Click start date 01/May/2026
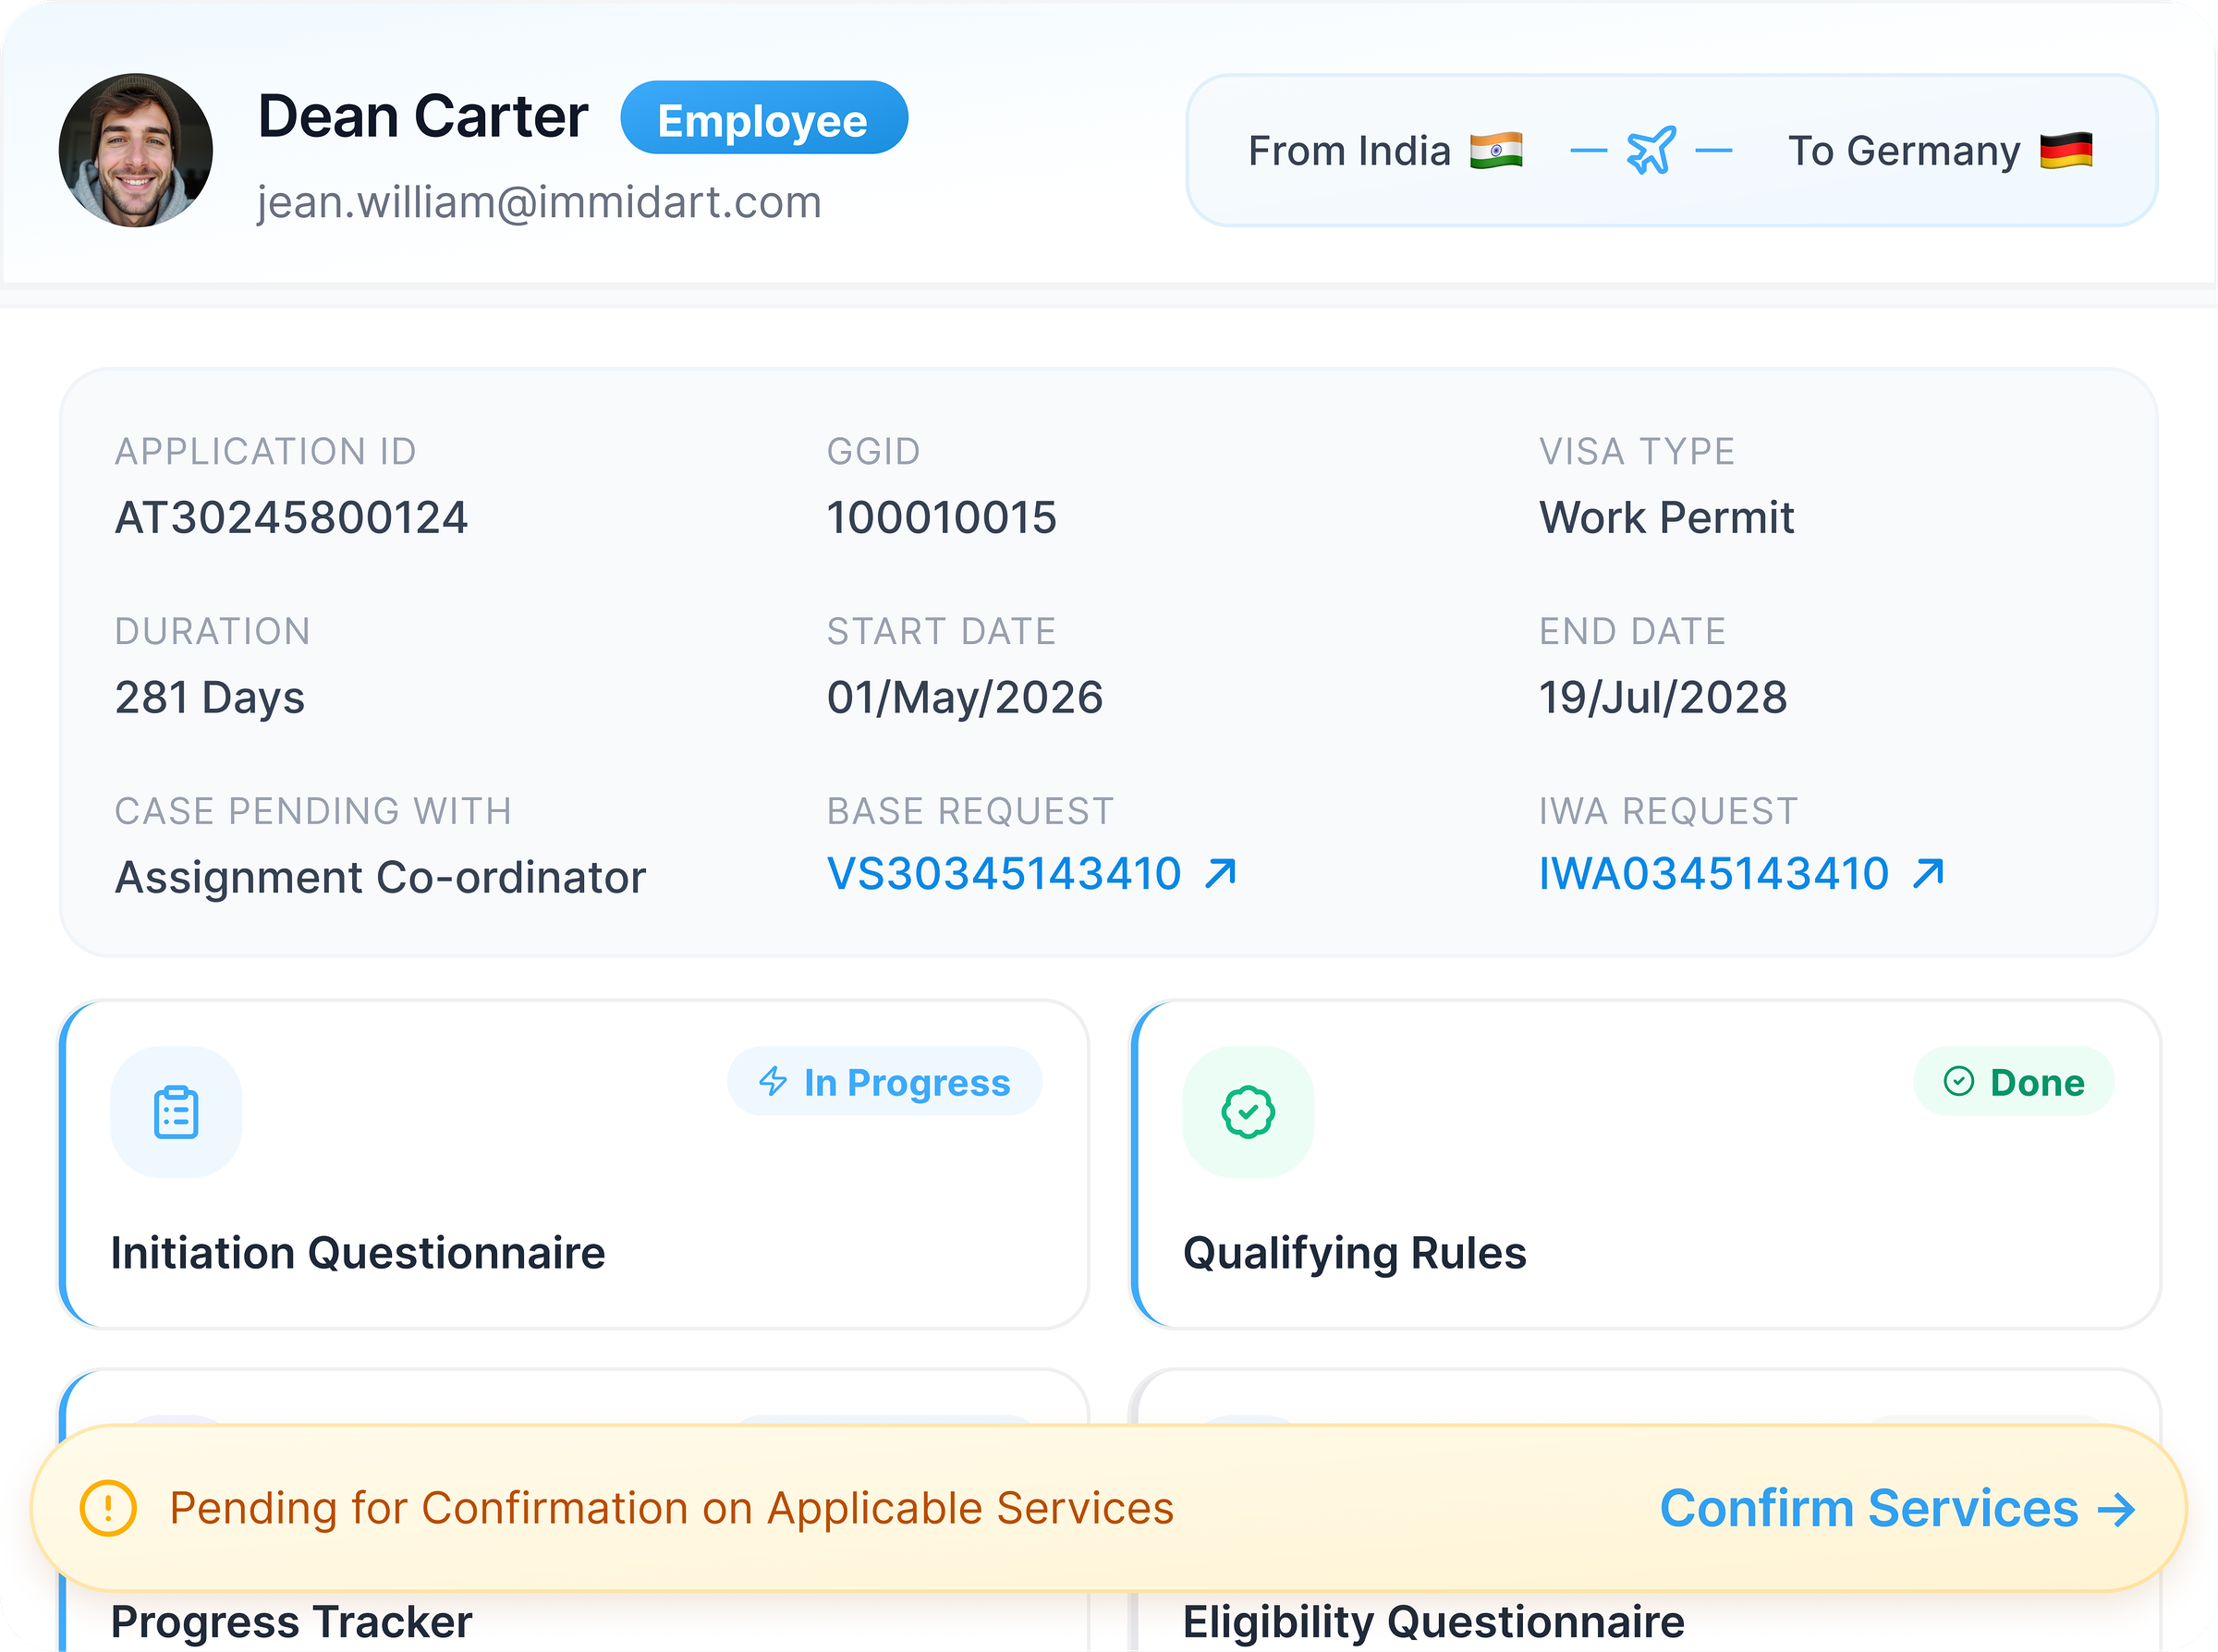Viewport: 2218px width, 1652px height. tap(965, 698)
